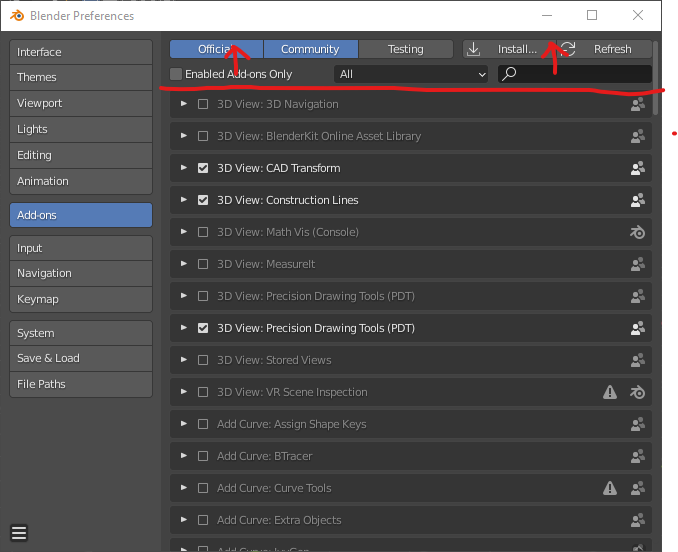Expand Add Curve: BTracer details
This screenshot has height=552, width=678.
(184, 456)
